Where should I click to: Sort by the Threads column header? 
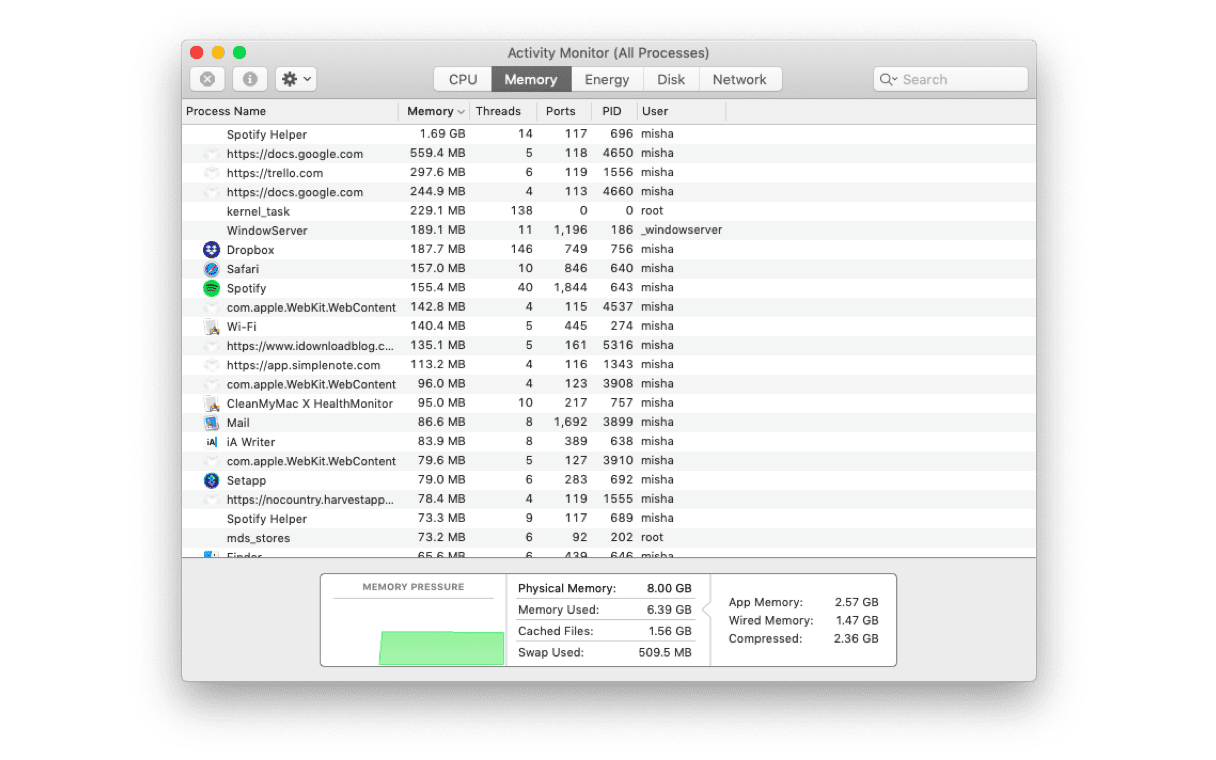pyautogui.click(x=503, y=111)
